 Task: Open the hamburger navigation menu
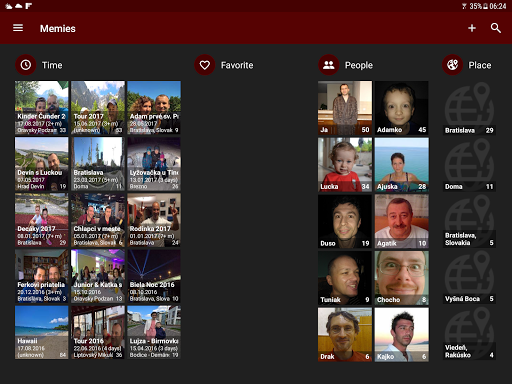(x=18, y=28)
